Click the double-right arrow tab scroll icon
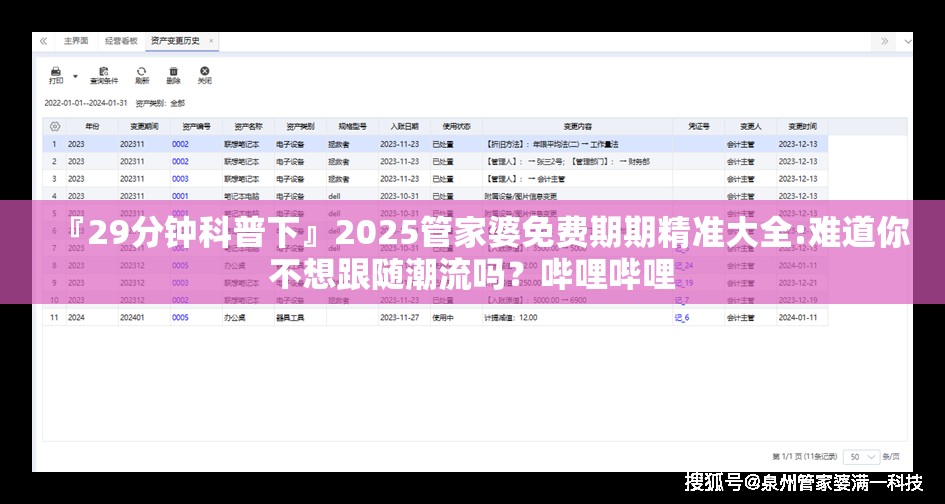Screen dimensions: 945x504 (884, 41)
